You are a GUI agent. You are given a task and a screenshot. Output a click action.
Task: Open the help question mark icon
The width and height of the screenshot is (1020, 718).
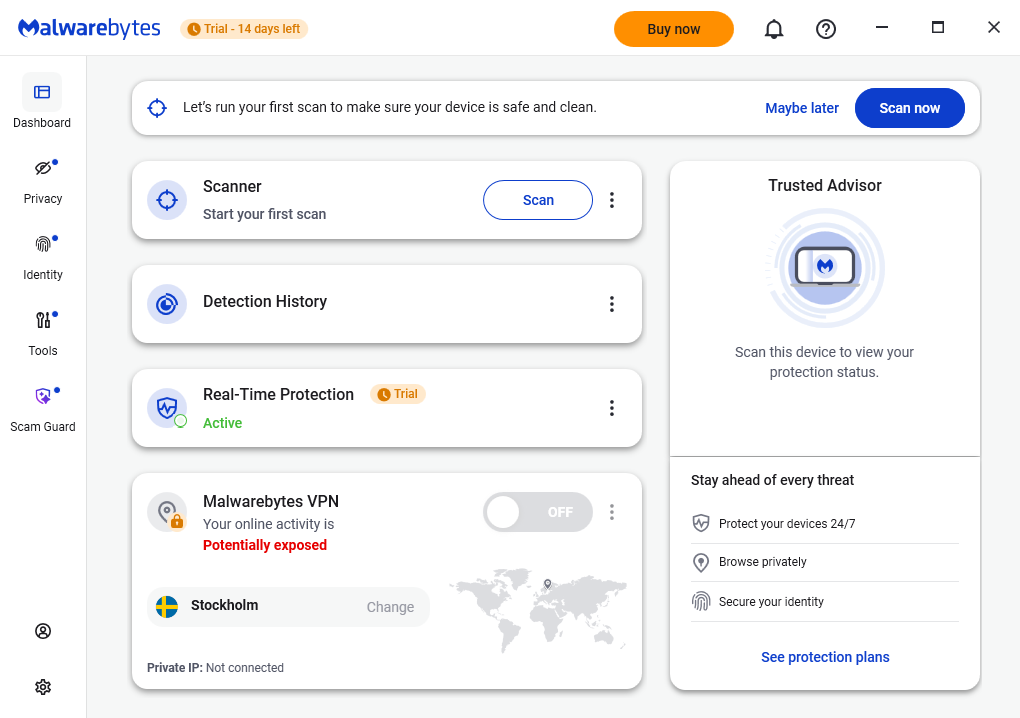[x=825, y=29]
